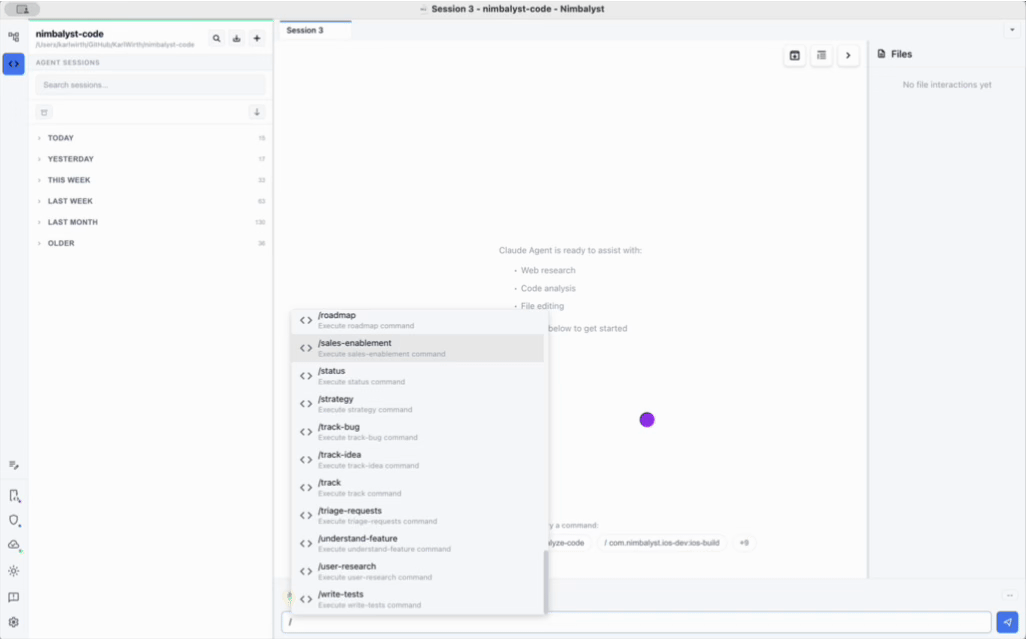Image resolution: width=1026 pixels, height=640 pixels.
Task: Open the settings gear at the bottom left
Action: [x=13, y=622]
